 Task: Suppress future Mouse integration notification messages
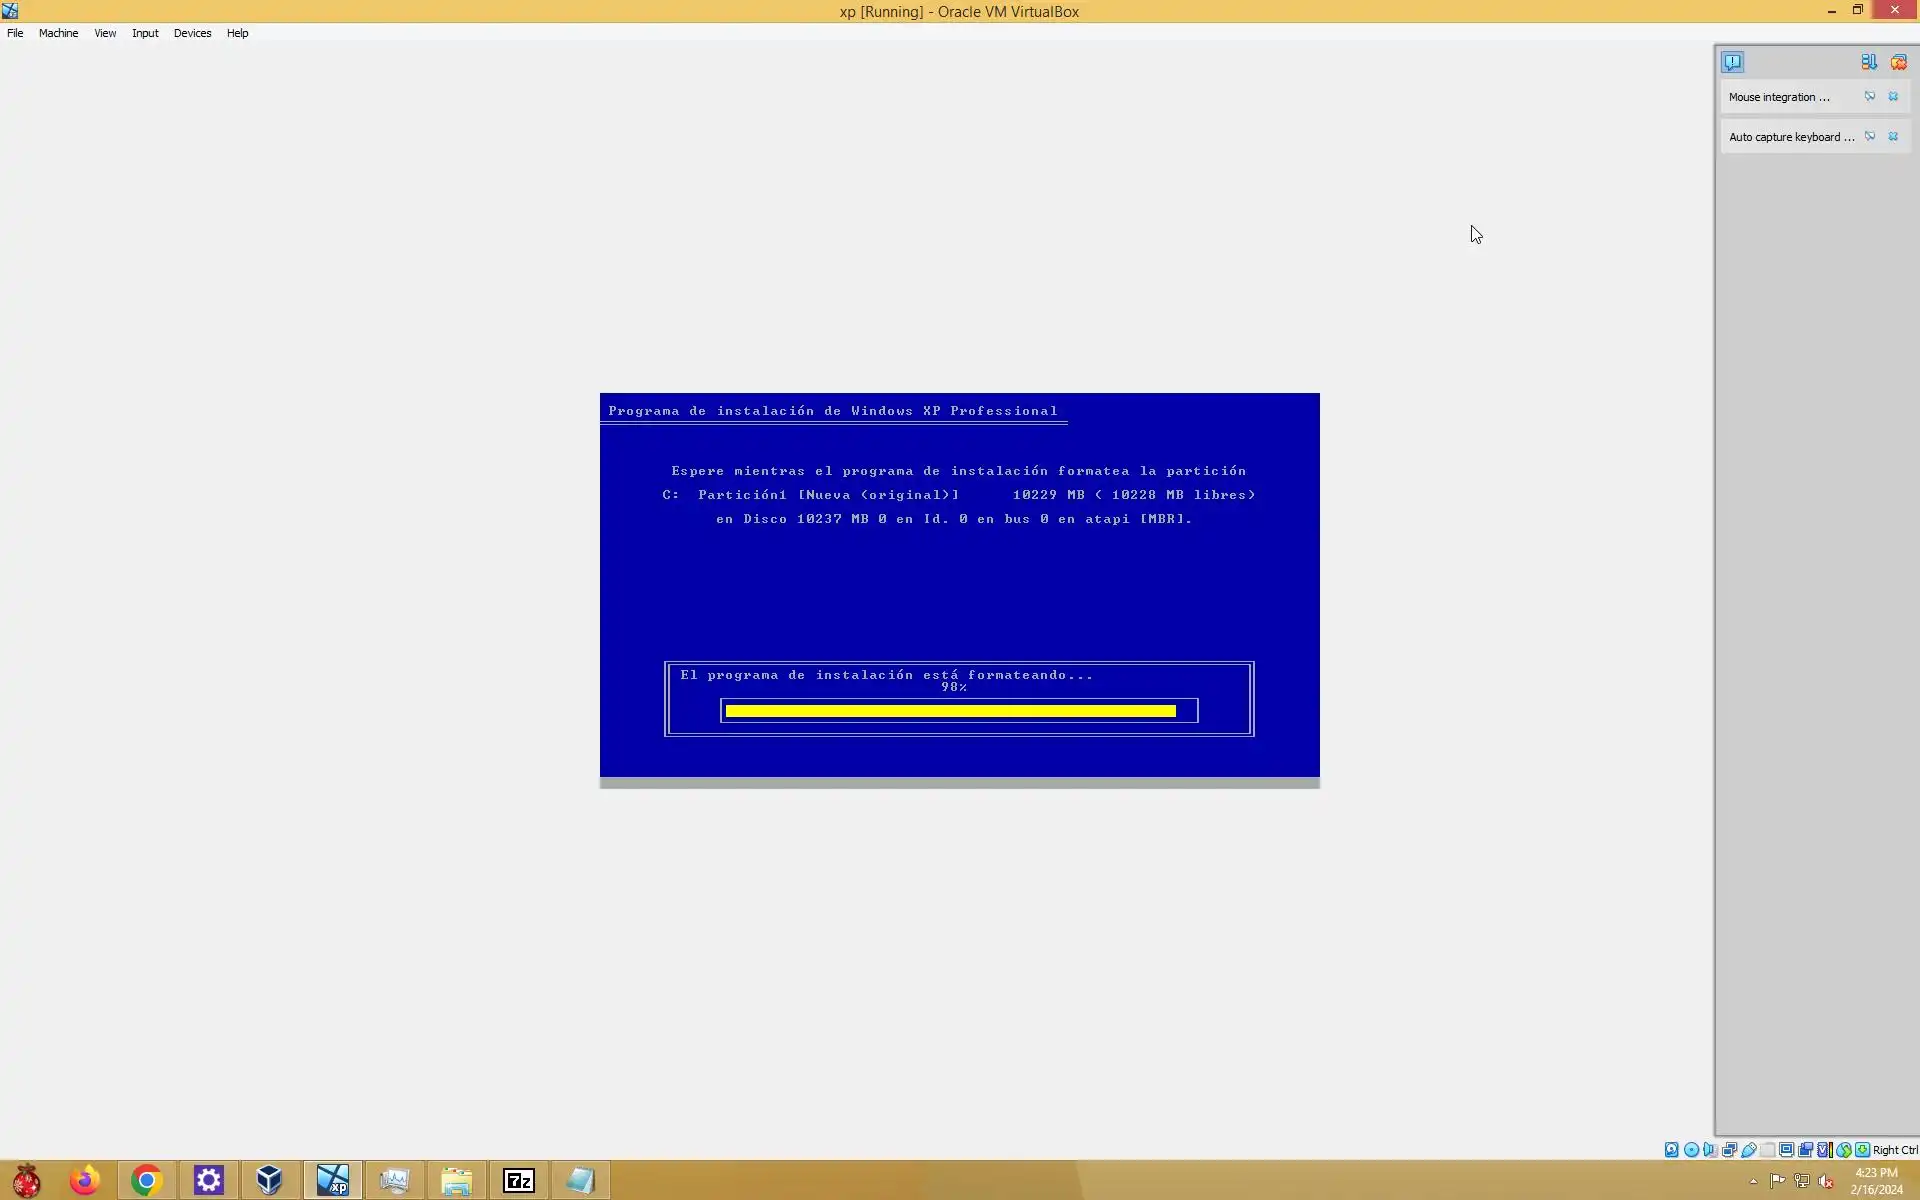pos(1869,97)
